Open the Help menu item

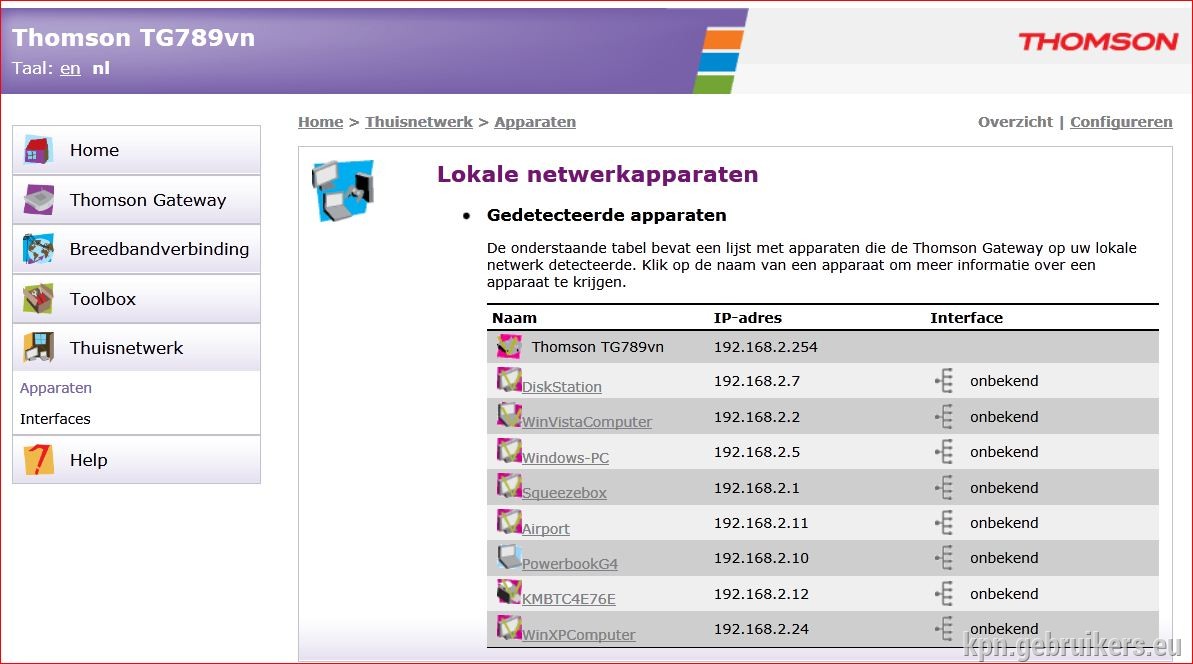pyautogui.click(x=136, y=459)
